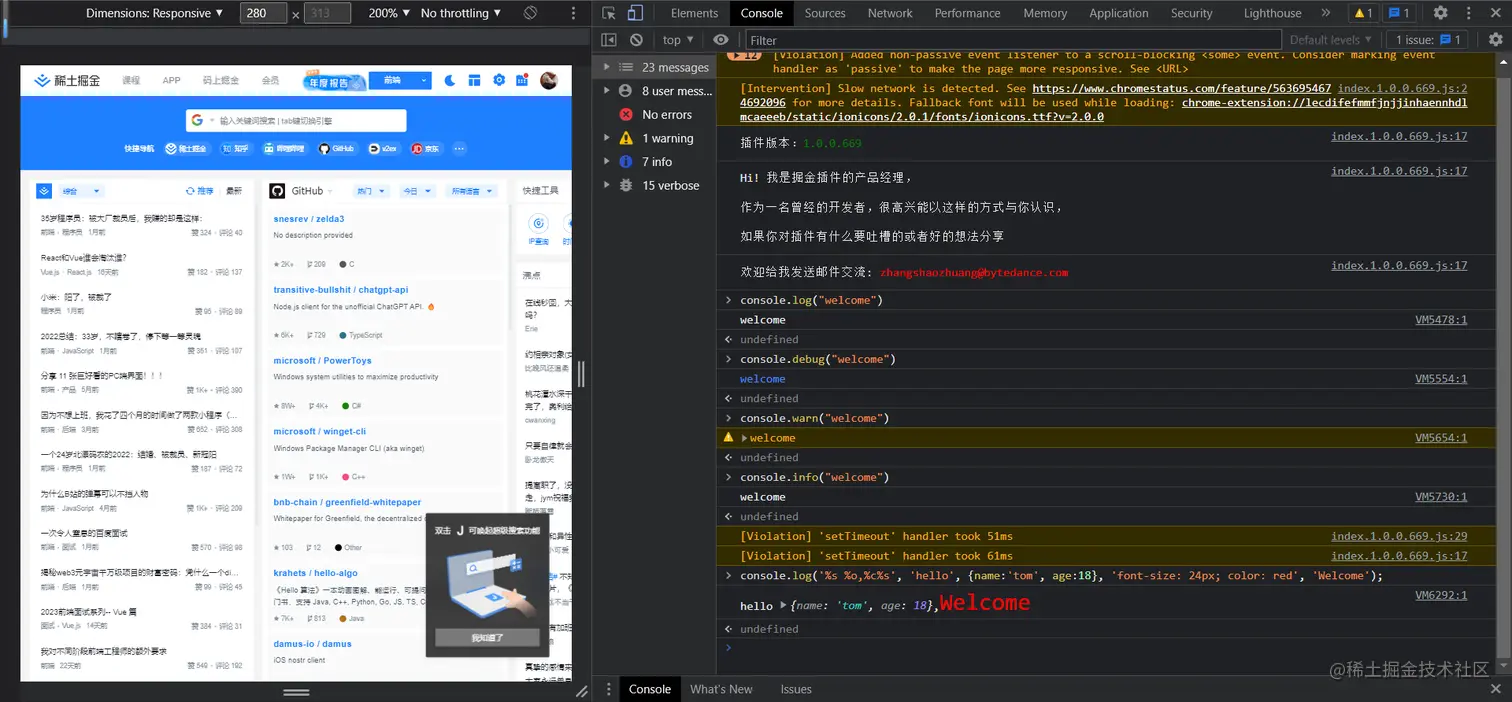Screen dimensions: 1512x702
Task: Create a live expression with the eye icon
Action: click(x=721, y=40)
